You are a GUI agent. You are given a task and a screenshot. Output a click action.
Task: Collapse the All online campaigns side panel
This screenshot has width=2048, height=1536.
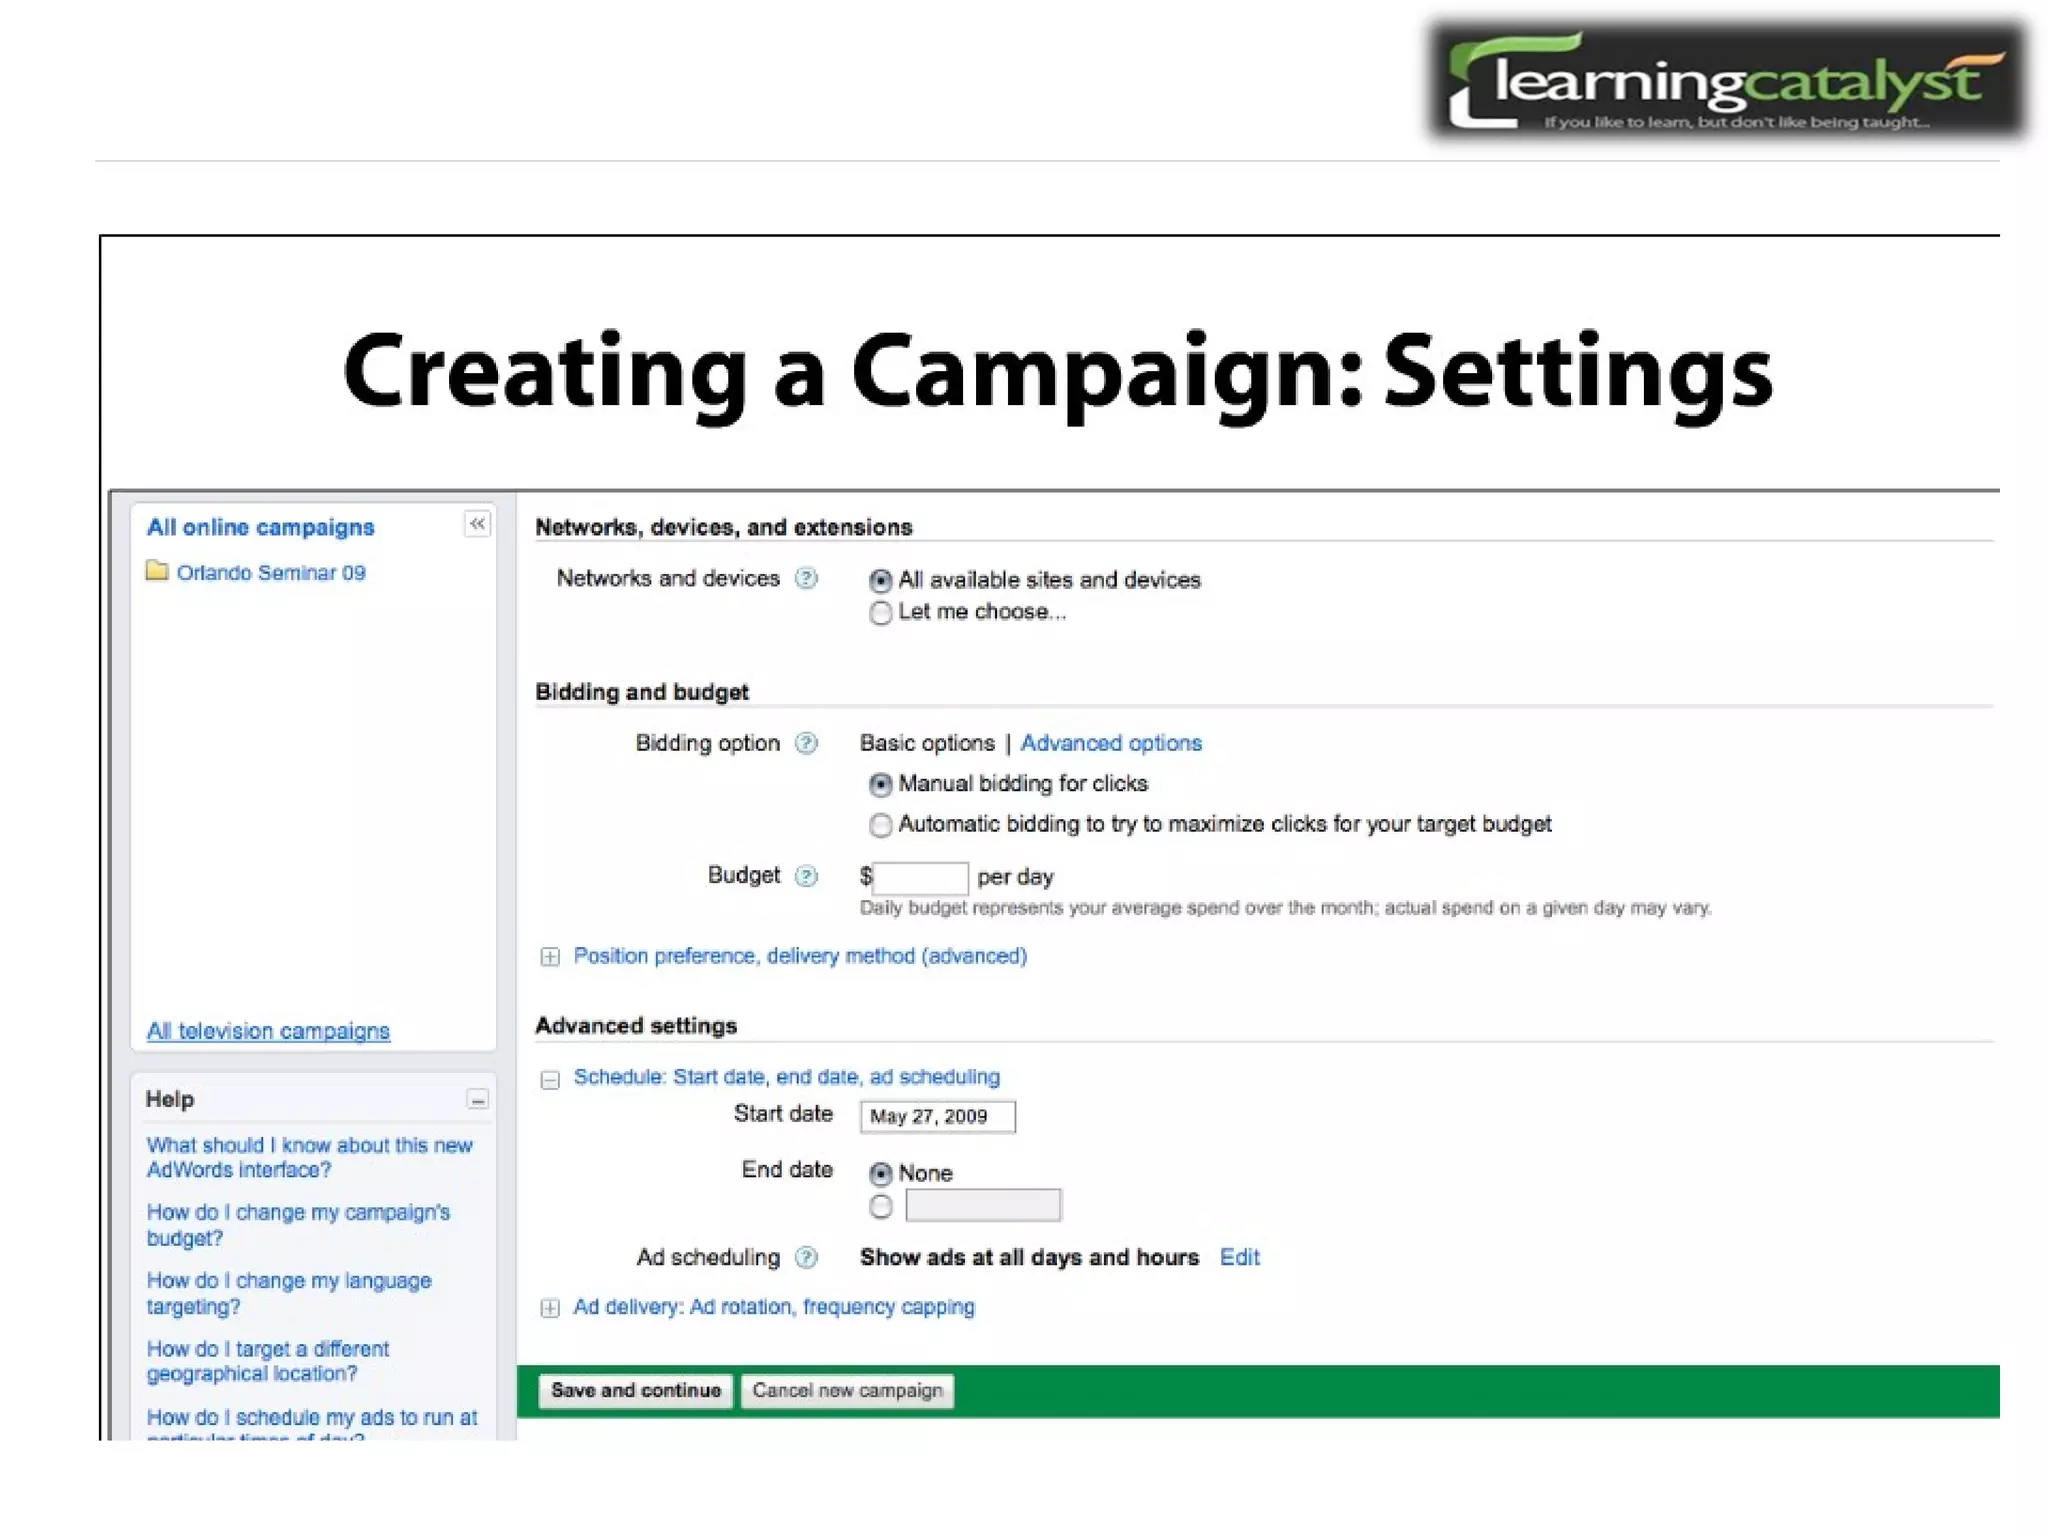coord(477,524)
